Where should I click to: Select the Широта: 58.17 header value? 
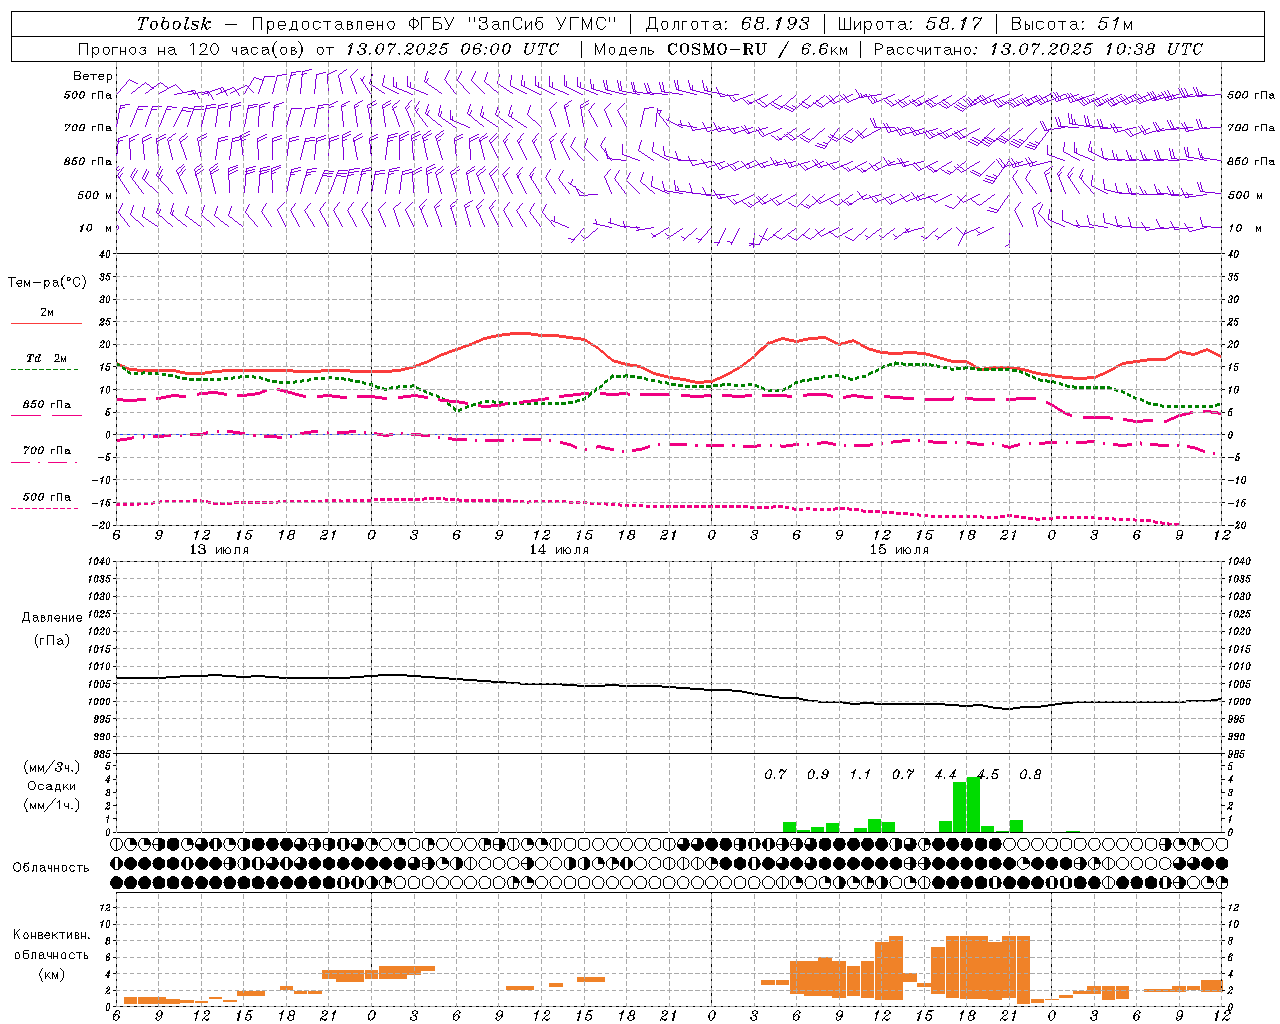pos(909,24)
